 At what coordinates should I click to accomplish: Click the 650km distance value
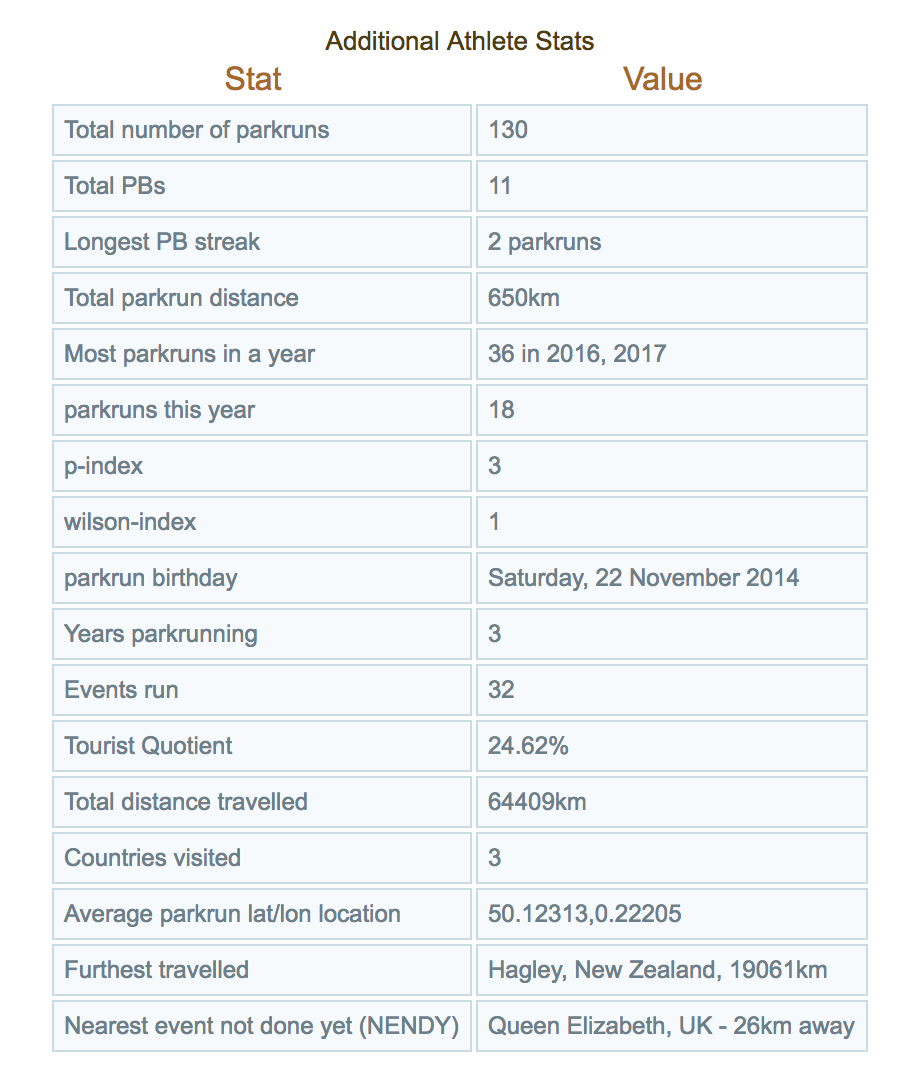[x=524, y=298]
